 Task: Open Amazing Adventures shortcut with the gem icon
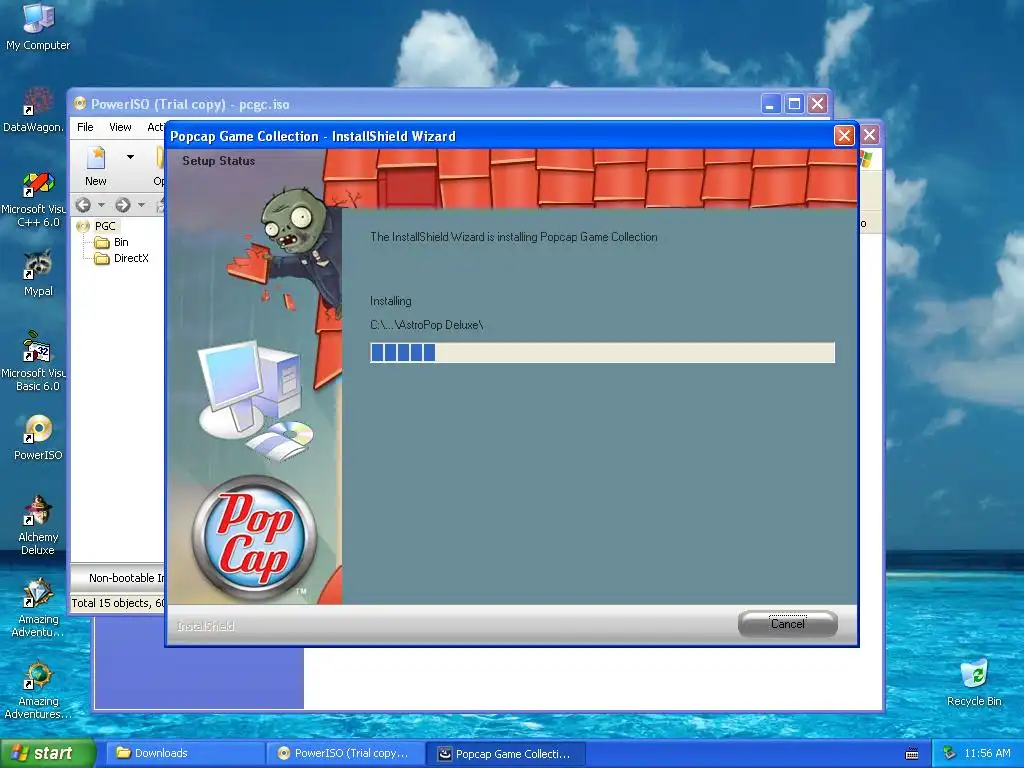[x=38, y=607]
